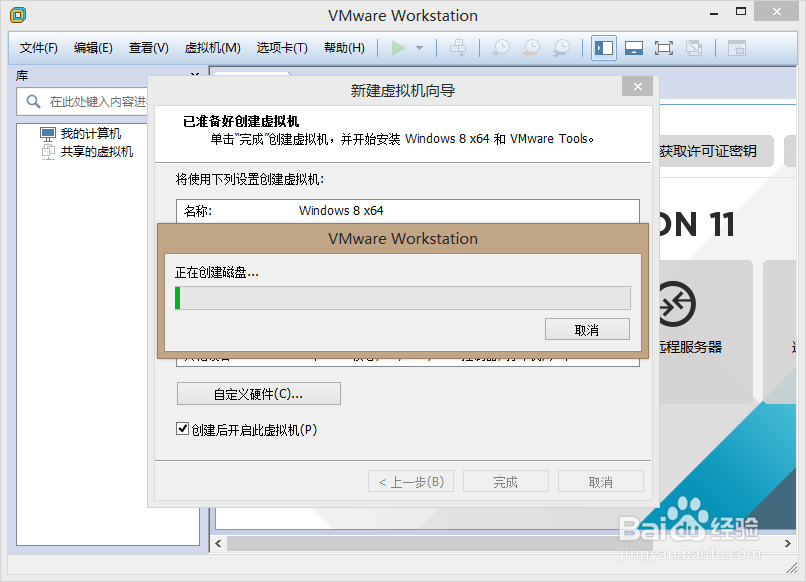Click the green power-on play icon

click(398, 48)
